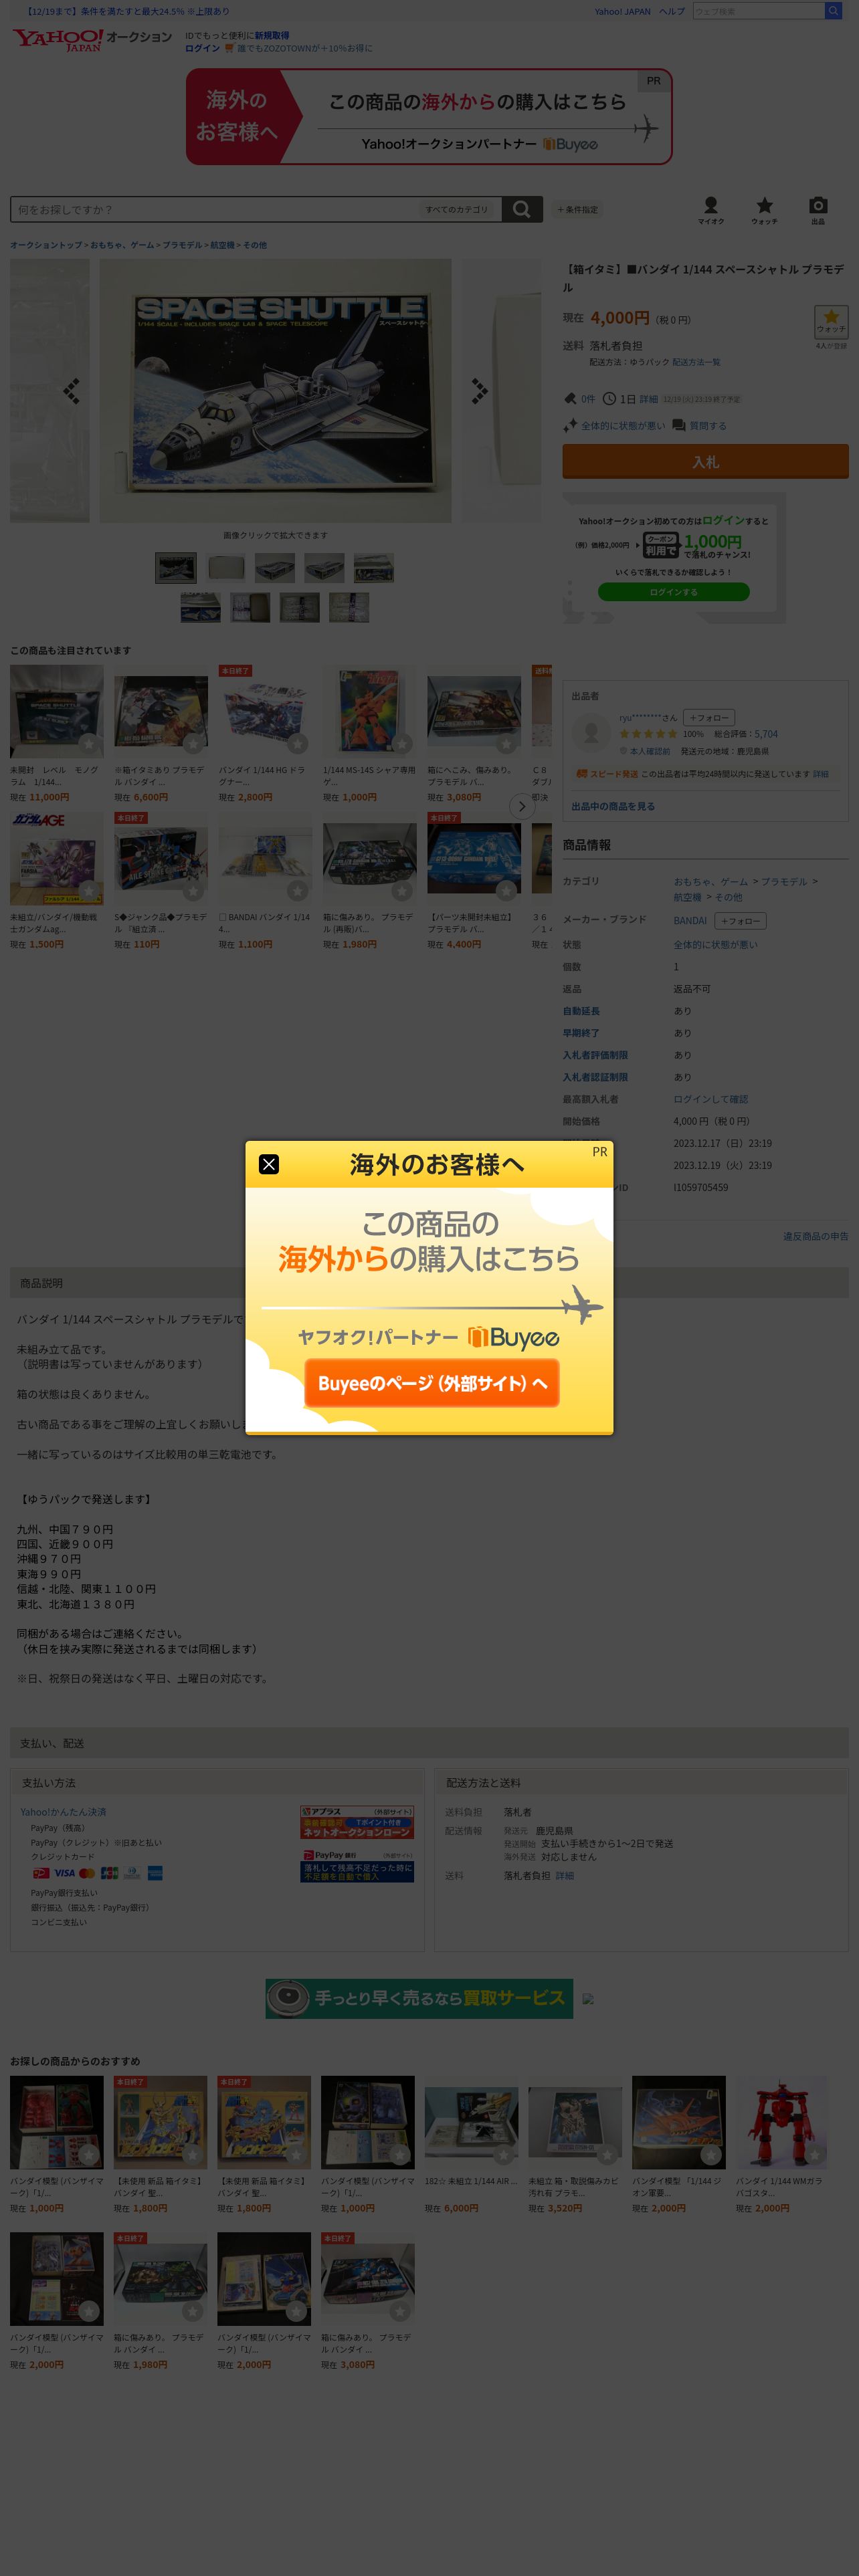Click the 全体的に状態が悪い sparkle icon
Viewport: 859px width, 2576px height.
(x=570, y=425)
